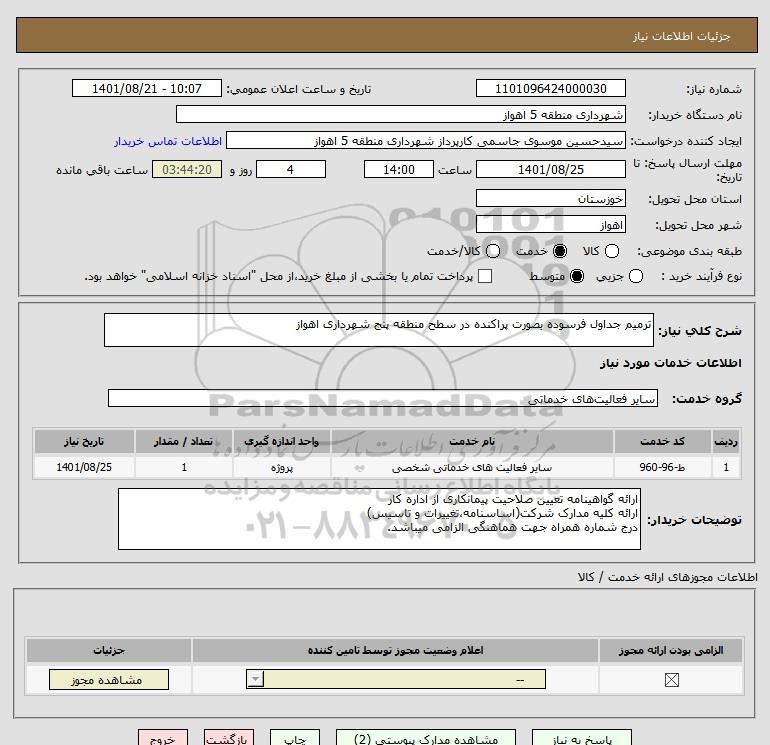Click the buyer notes text area

tap(379, 519)
